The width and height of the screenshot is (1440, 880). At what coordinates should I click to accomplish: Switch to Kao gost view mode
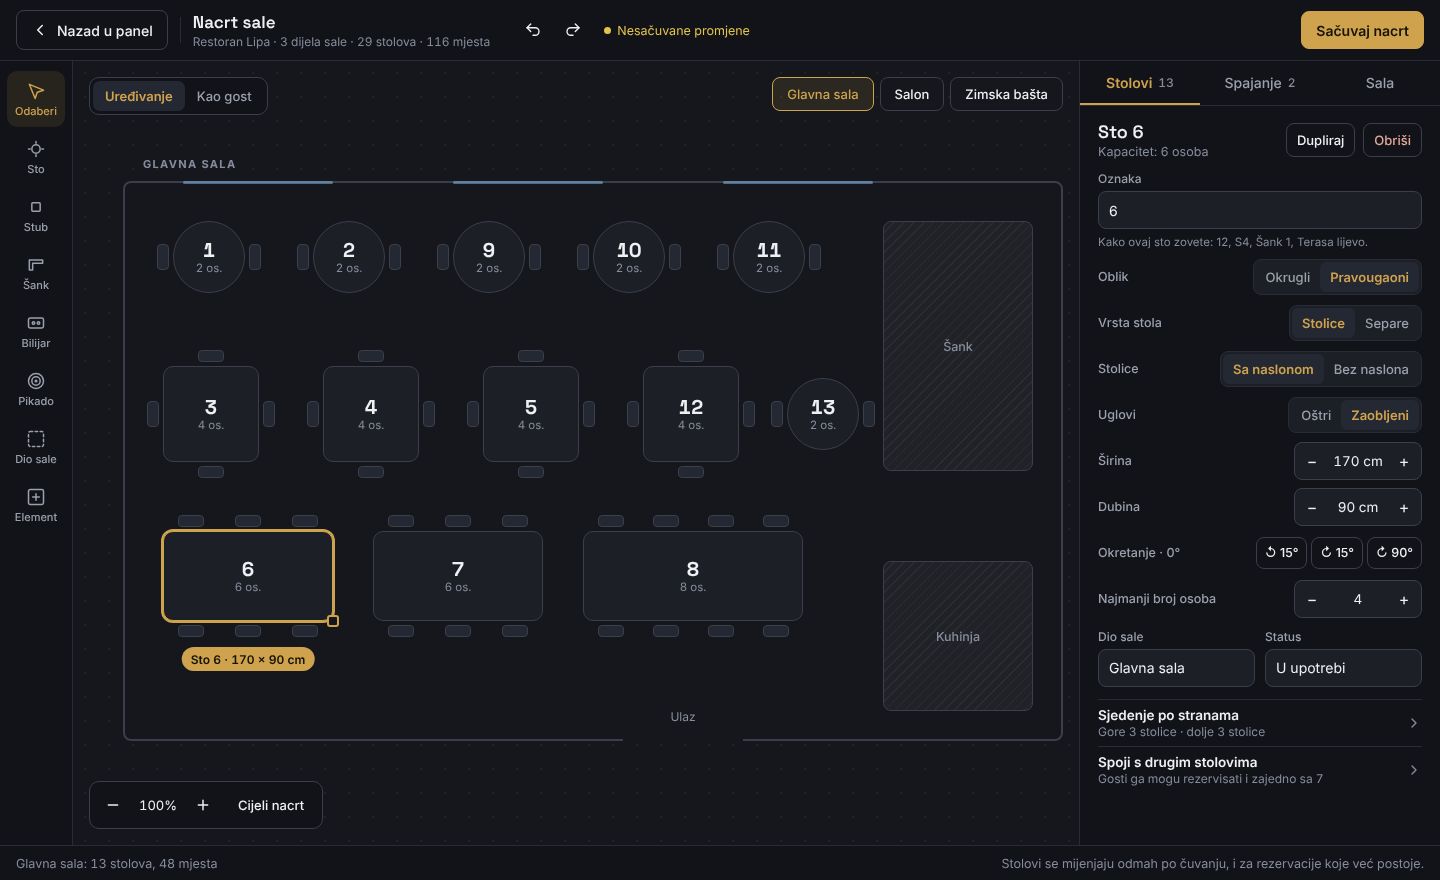224,96
